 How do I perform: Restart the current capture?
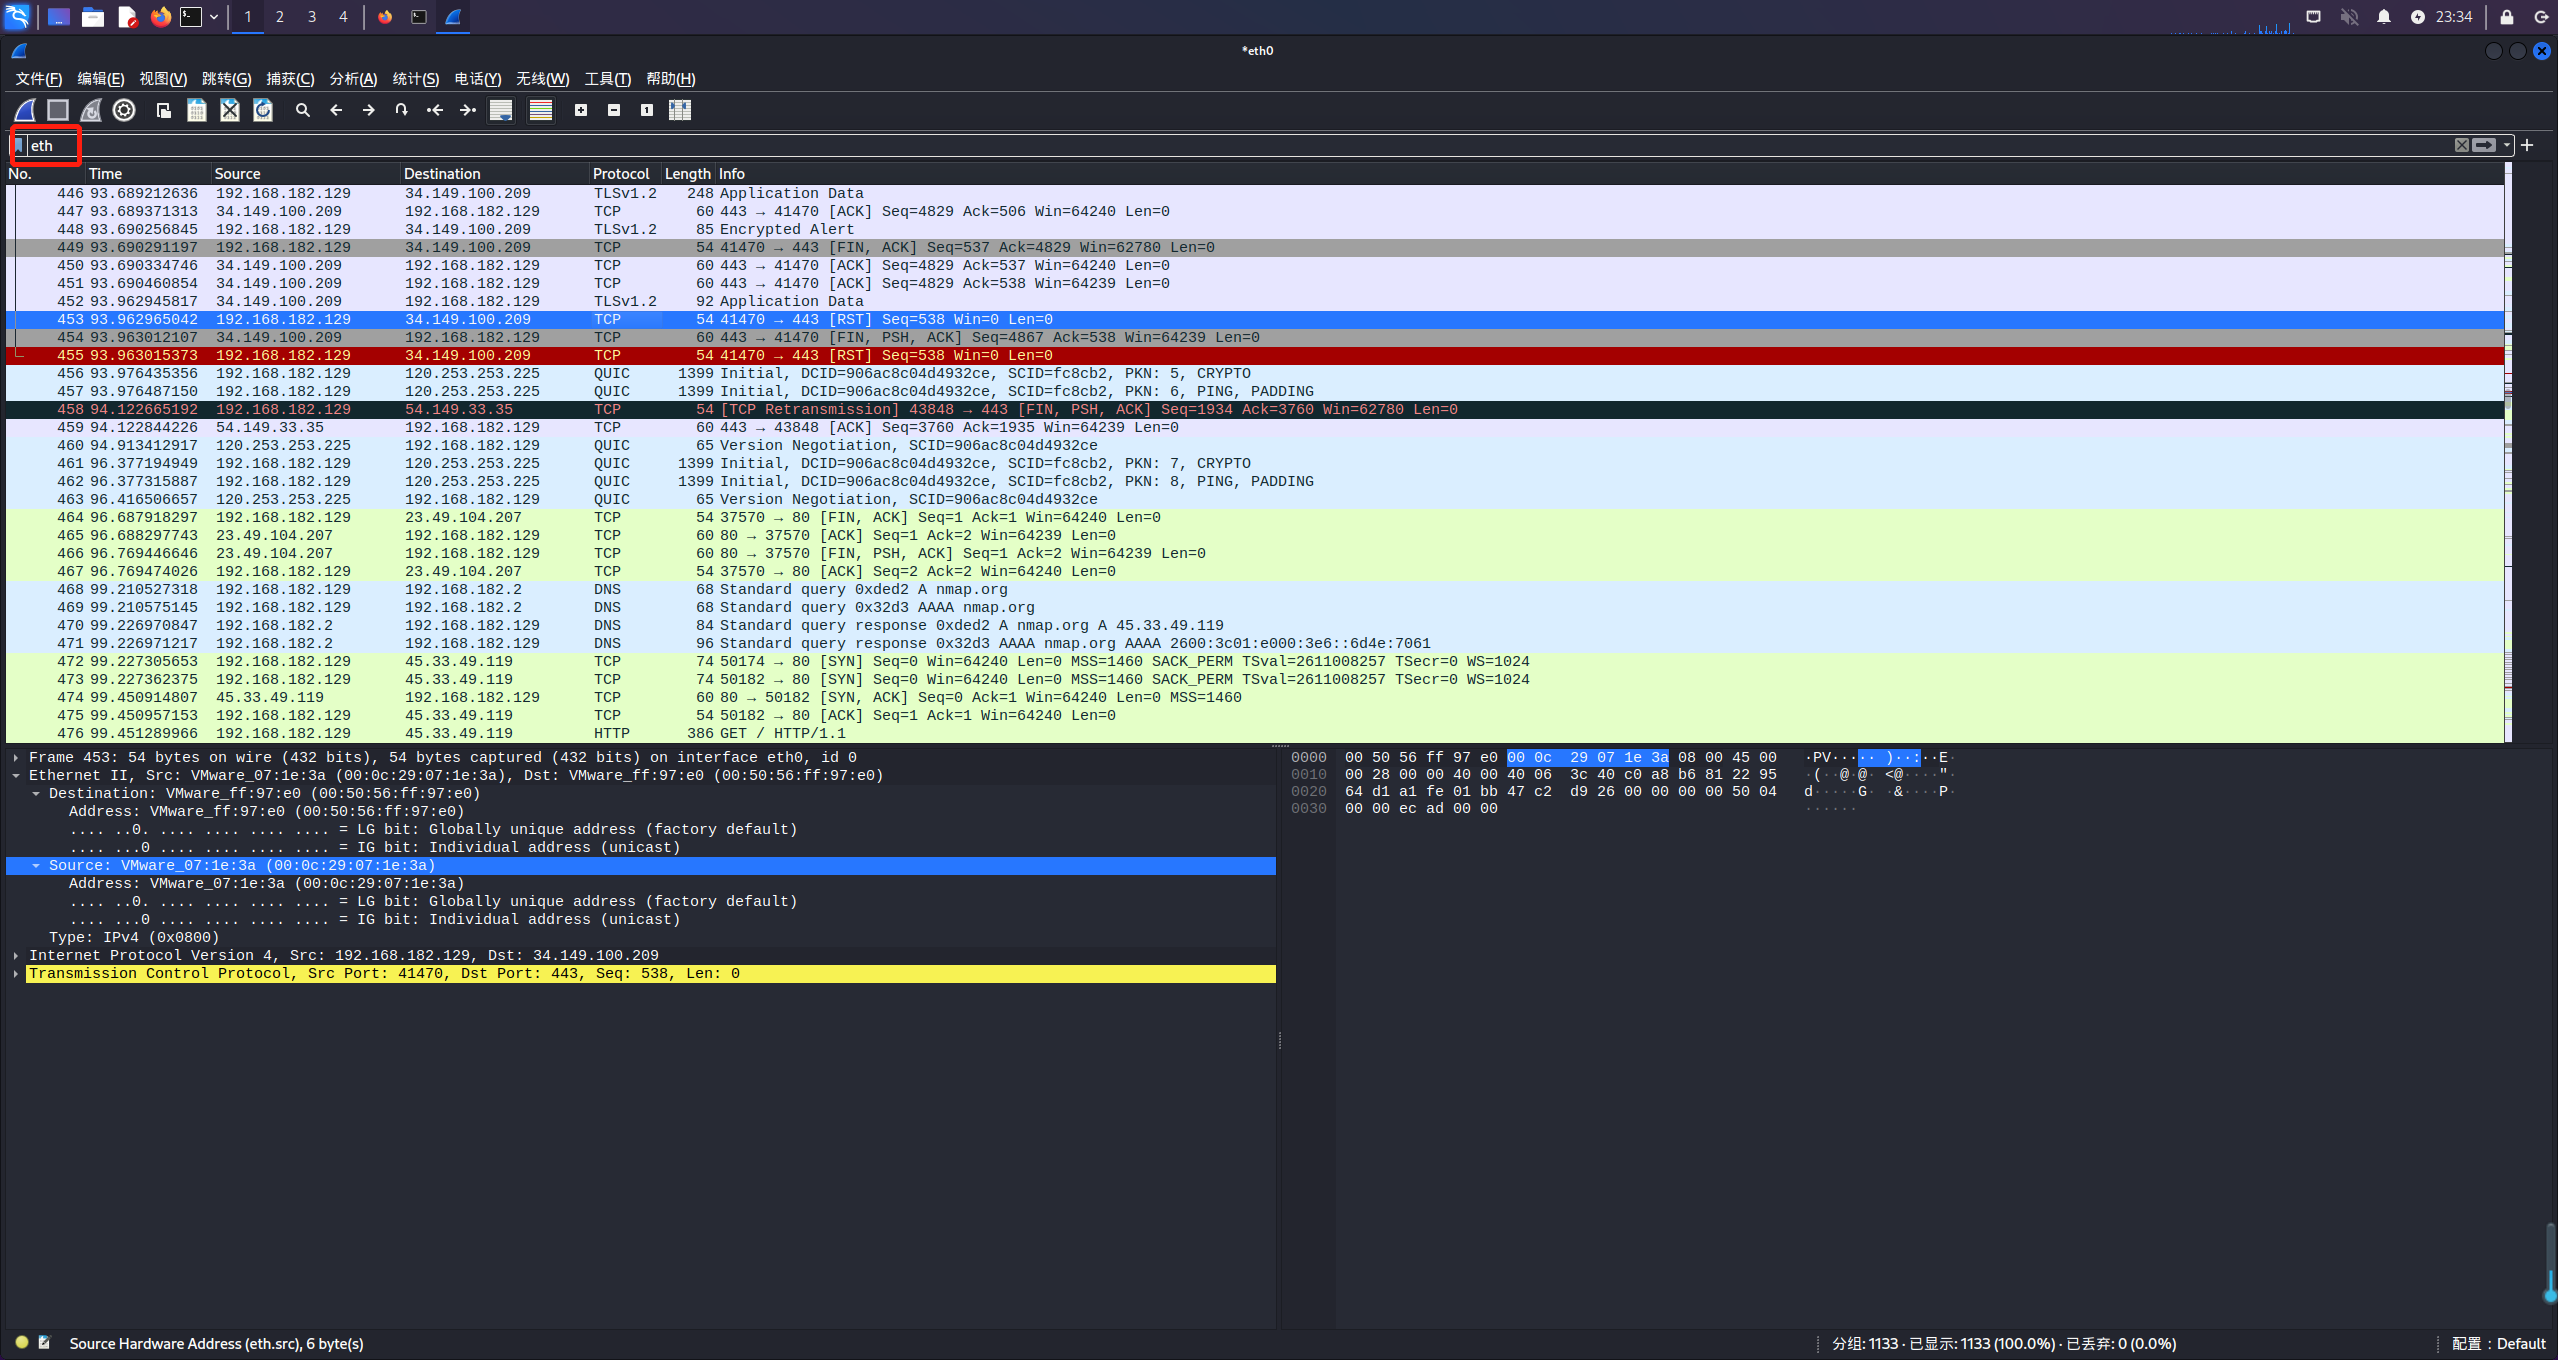pos(91,110)
